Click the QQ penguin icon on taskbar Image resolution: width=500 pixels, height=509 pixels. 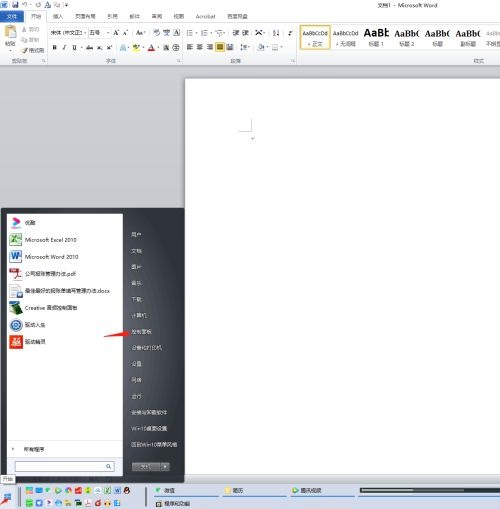pos(127,490)
